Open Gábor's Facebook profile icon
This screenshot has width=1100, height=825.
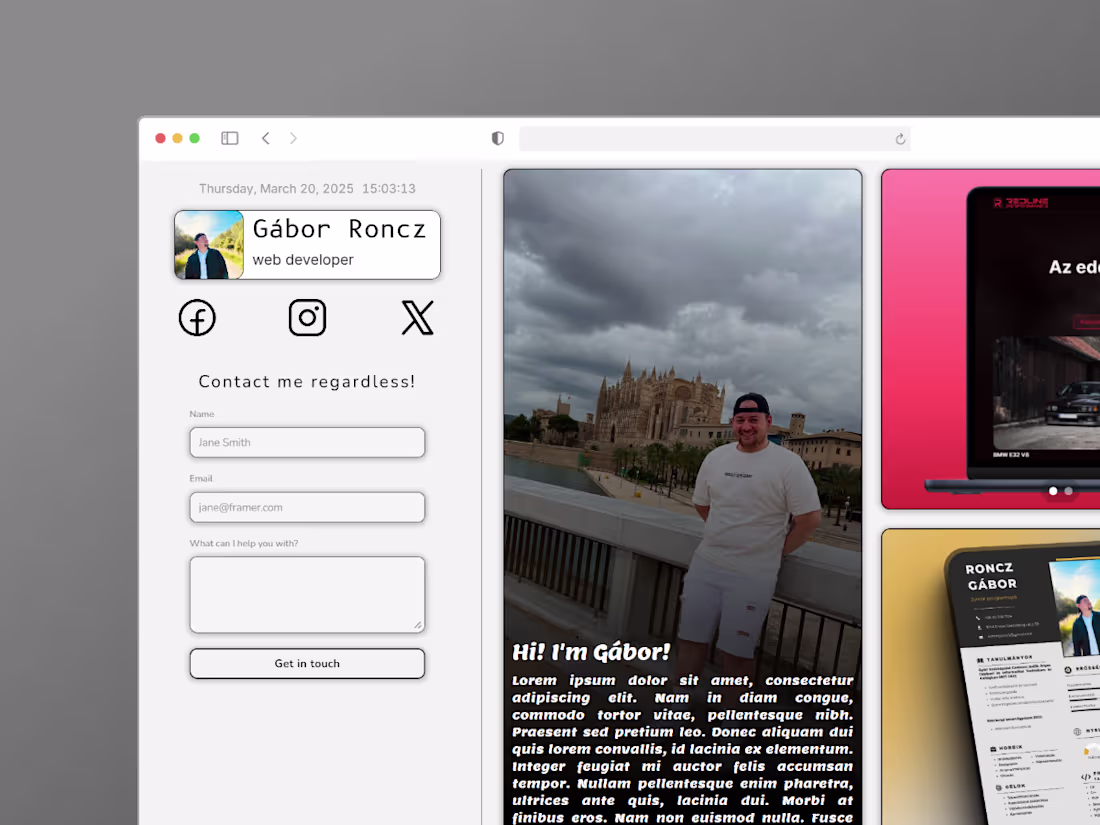click(197, 317)
